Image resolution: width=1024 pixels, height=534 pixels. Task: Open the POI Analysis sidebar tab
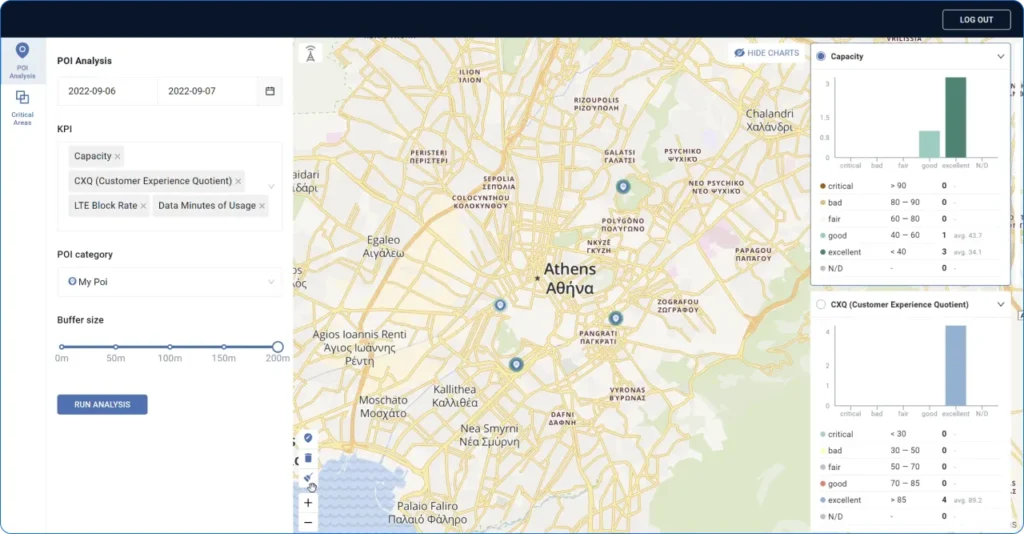click(22, 60)
